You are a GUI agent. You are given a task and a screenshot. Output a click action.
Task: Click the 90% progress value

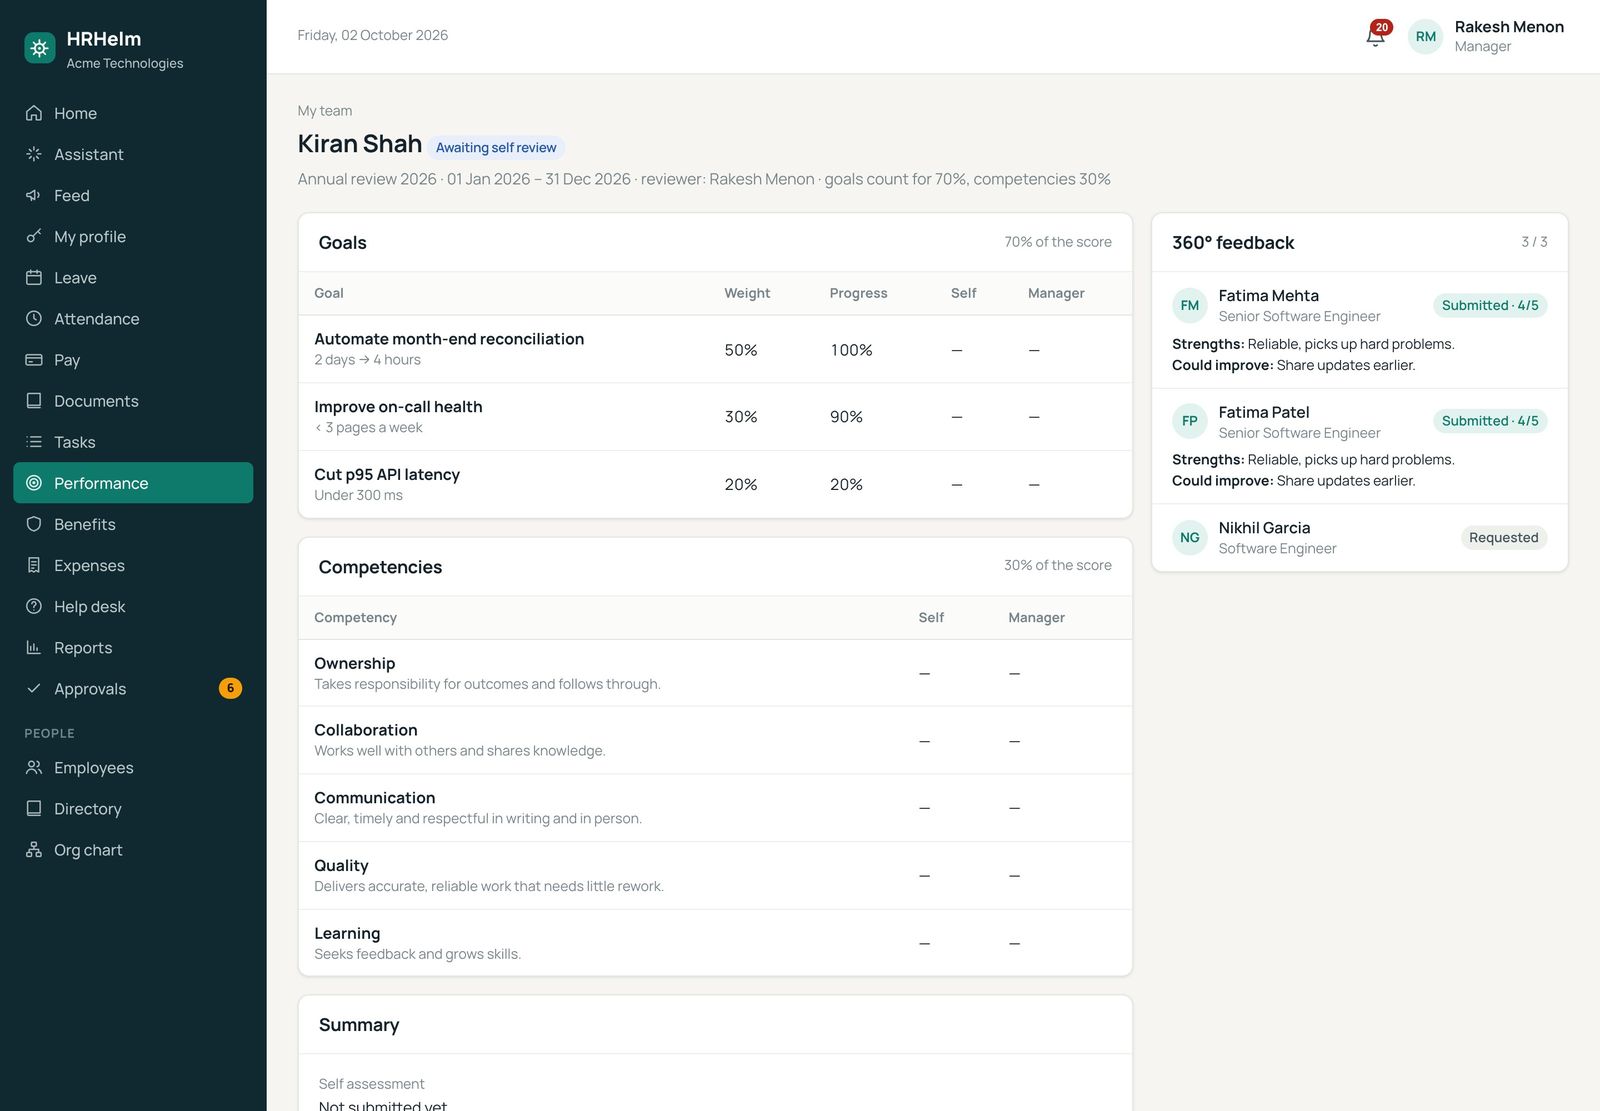pyautogui.click(x=846, y=417)
